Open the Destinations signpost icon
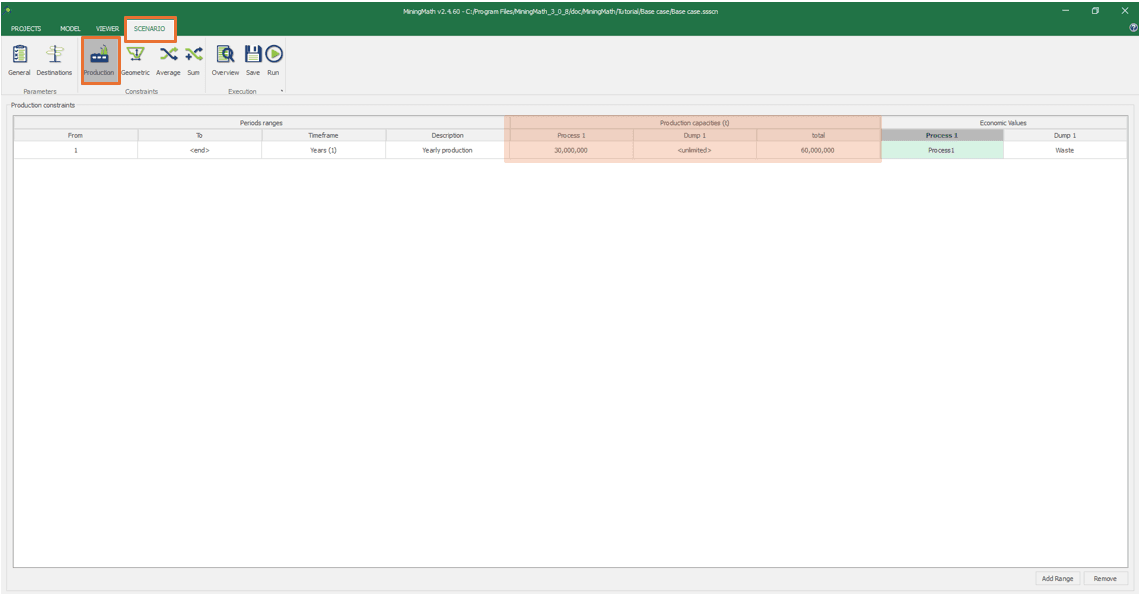 coord(54,60)
